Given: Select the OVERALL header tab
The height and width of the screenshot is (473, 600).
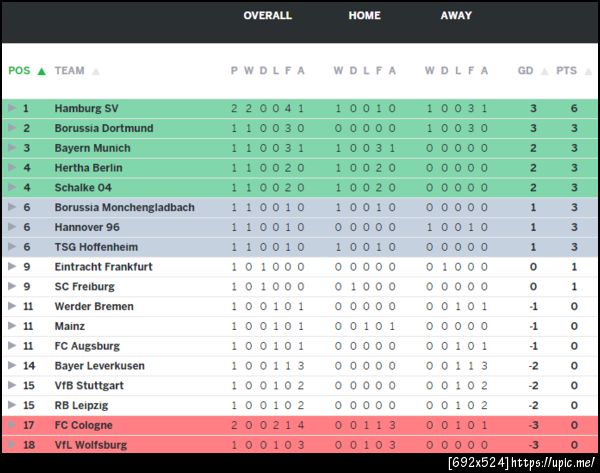Looking at the screenshot, I should pyautogui.click(x=267, y=16).
